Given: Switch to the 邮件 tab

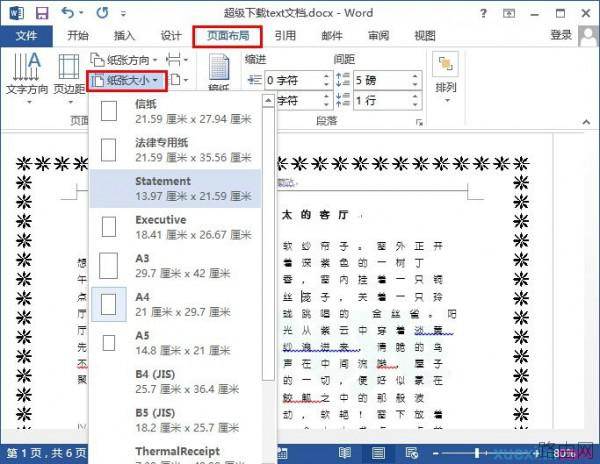Looking at the screenshot, I should pos(332,36).
